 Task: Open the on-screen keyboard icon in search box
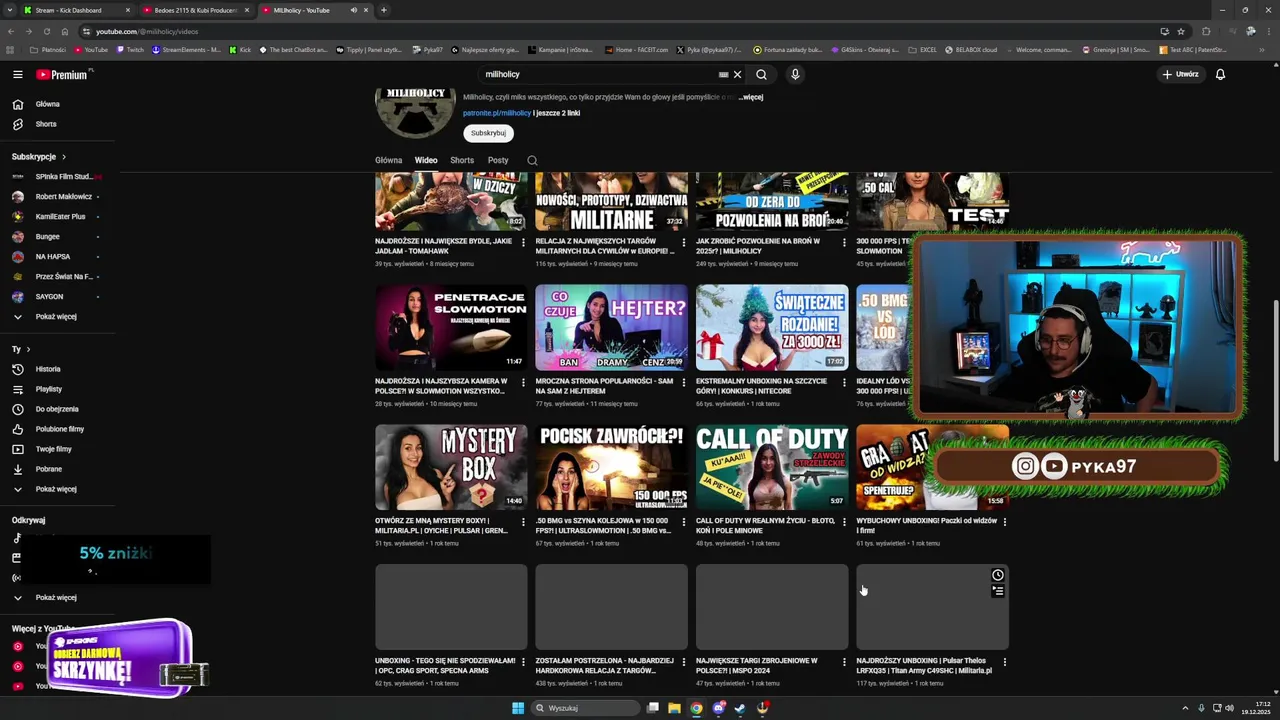[723, 74]
